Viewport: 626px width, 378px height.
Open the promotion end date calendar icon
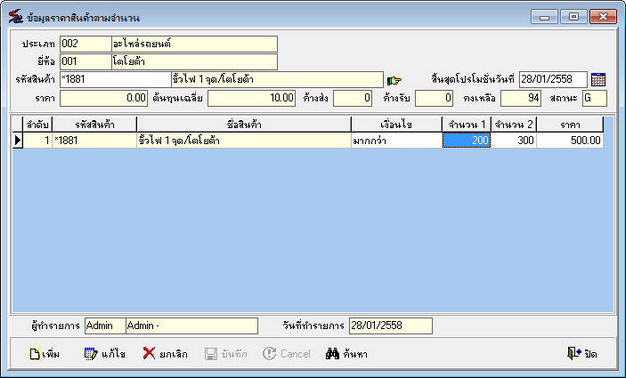[598, 79]
